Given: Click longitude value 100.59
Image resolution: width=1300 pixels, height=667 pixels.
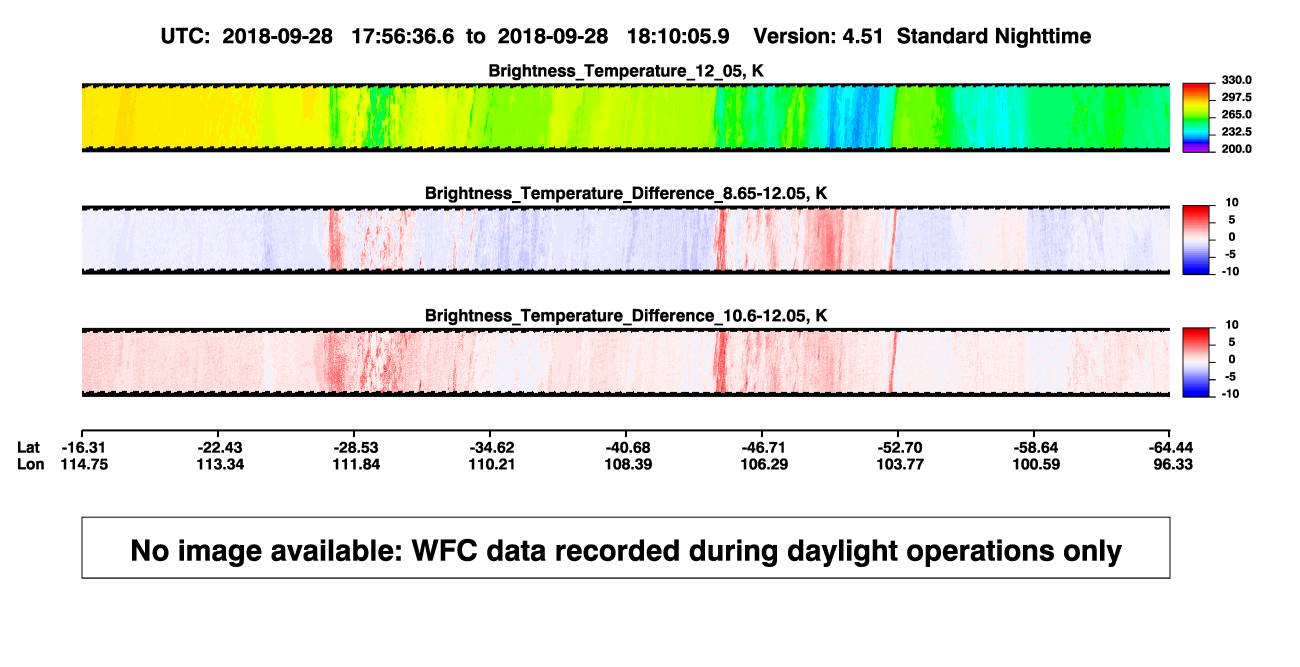Looking at the screenshot, I should 1038,464.
